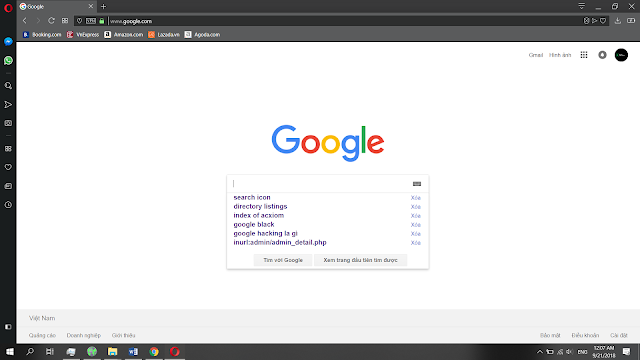Close the Google tab
The image size is (640, 360).
91,7
